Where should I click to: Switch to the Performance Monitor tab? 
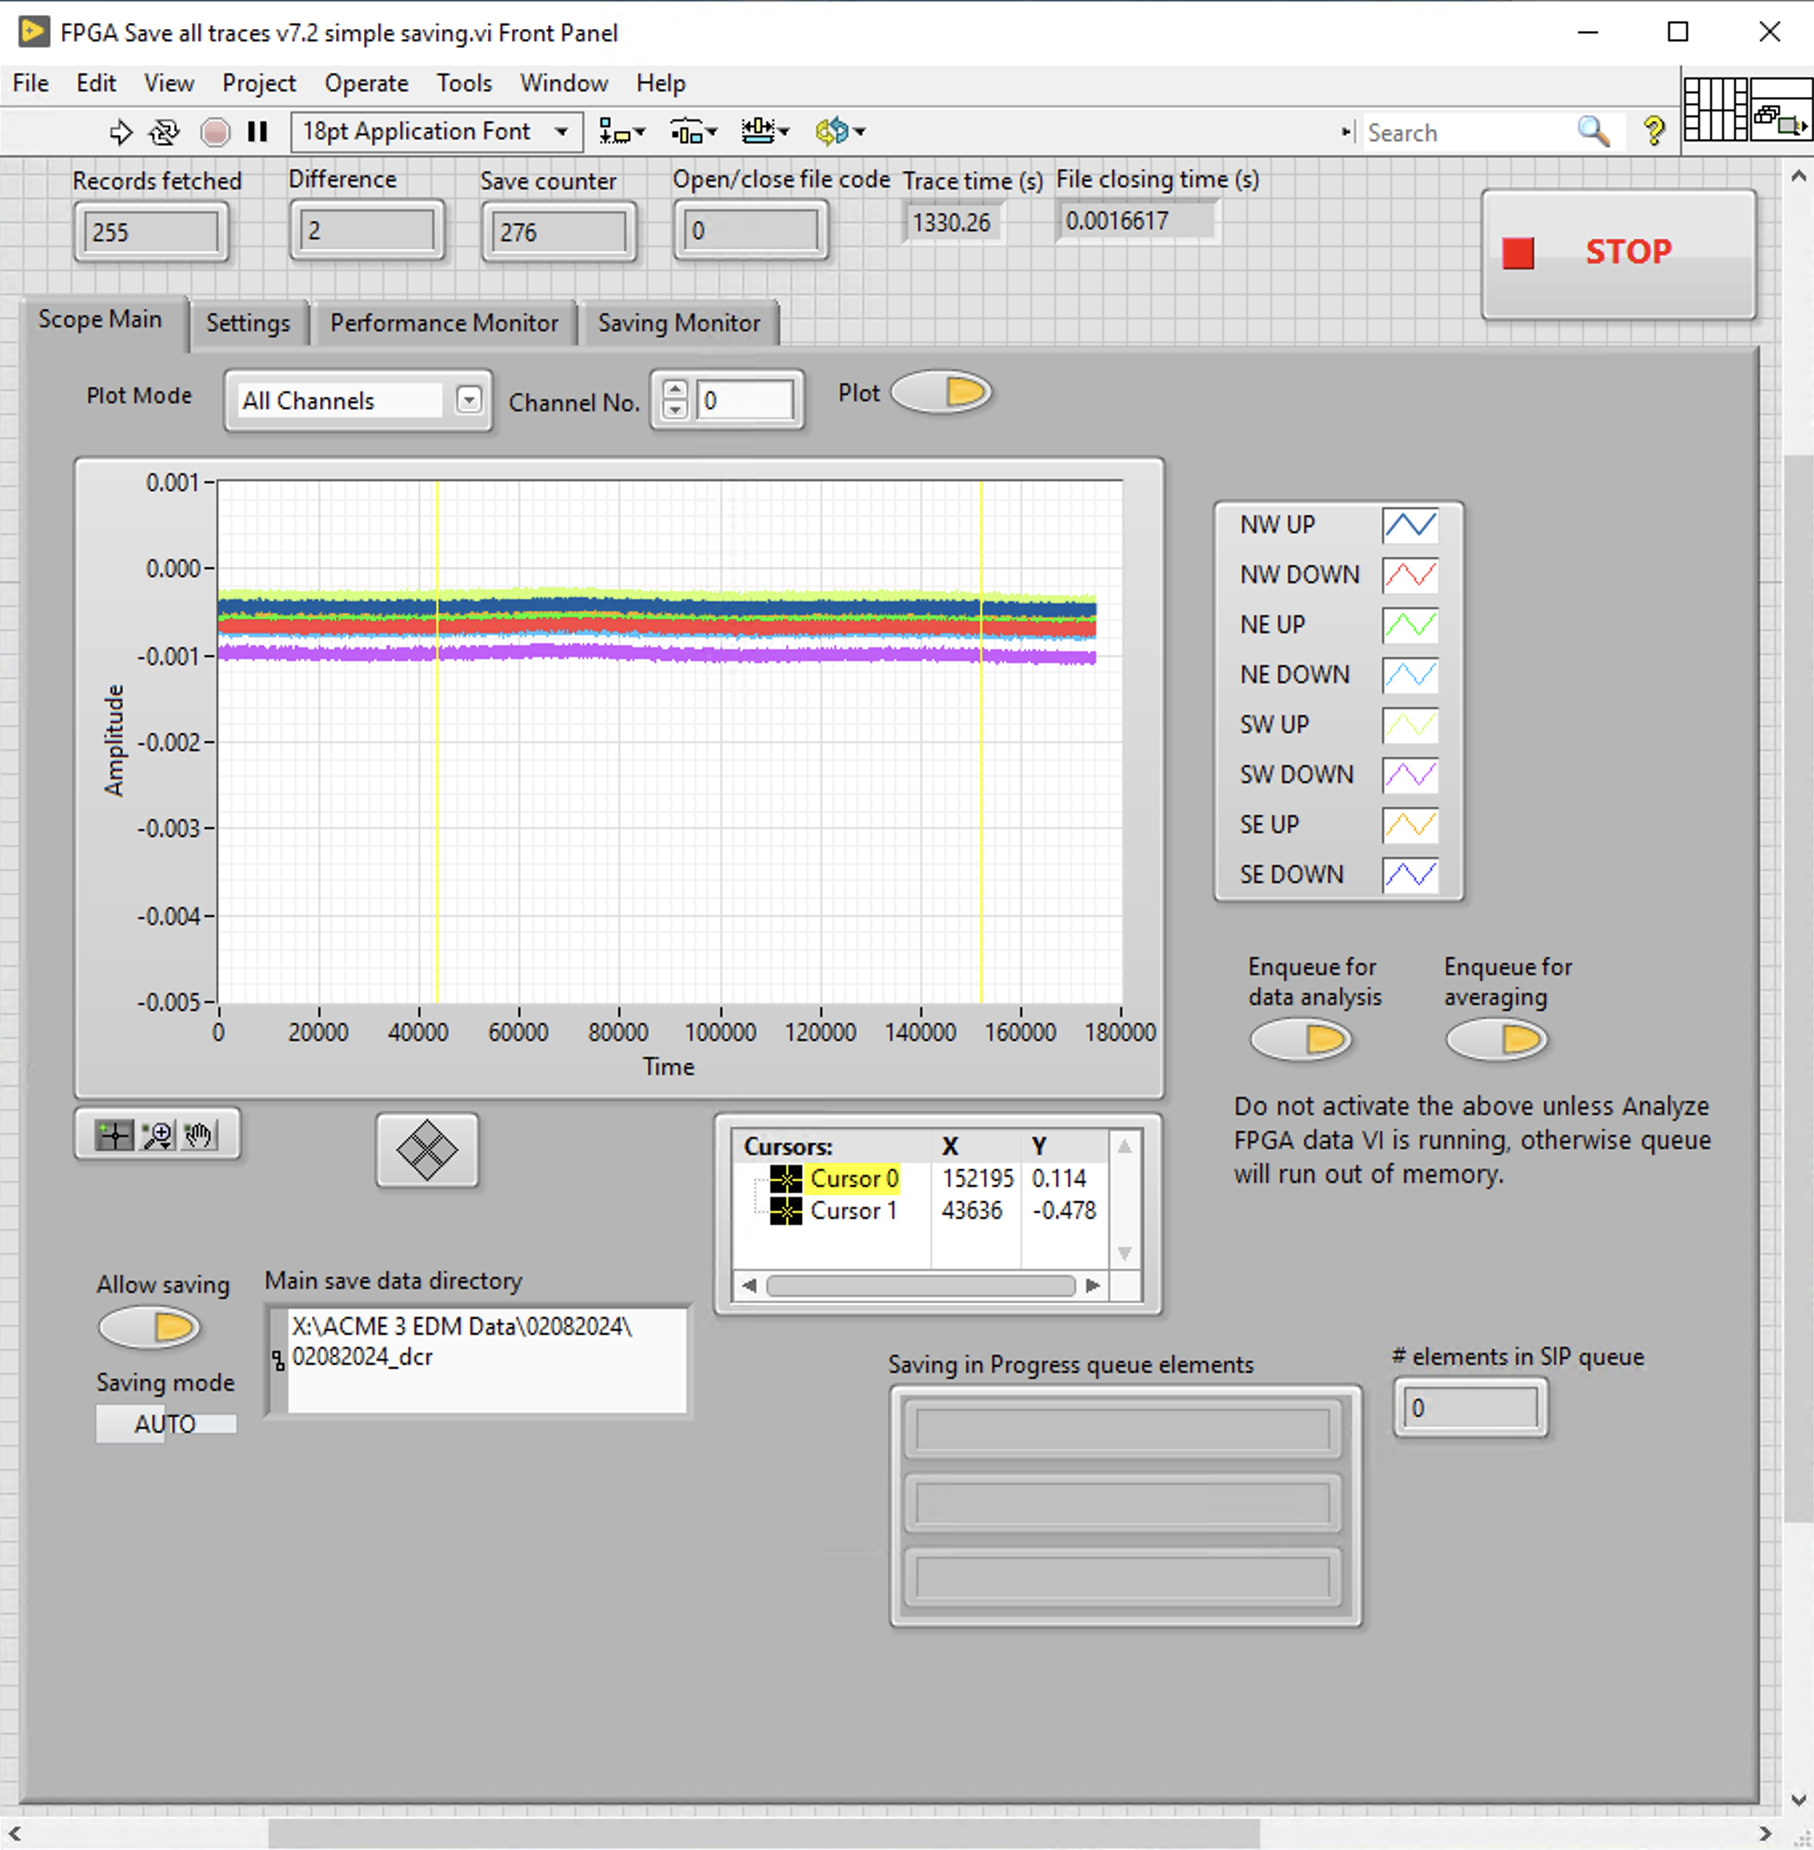click(444, 323)
